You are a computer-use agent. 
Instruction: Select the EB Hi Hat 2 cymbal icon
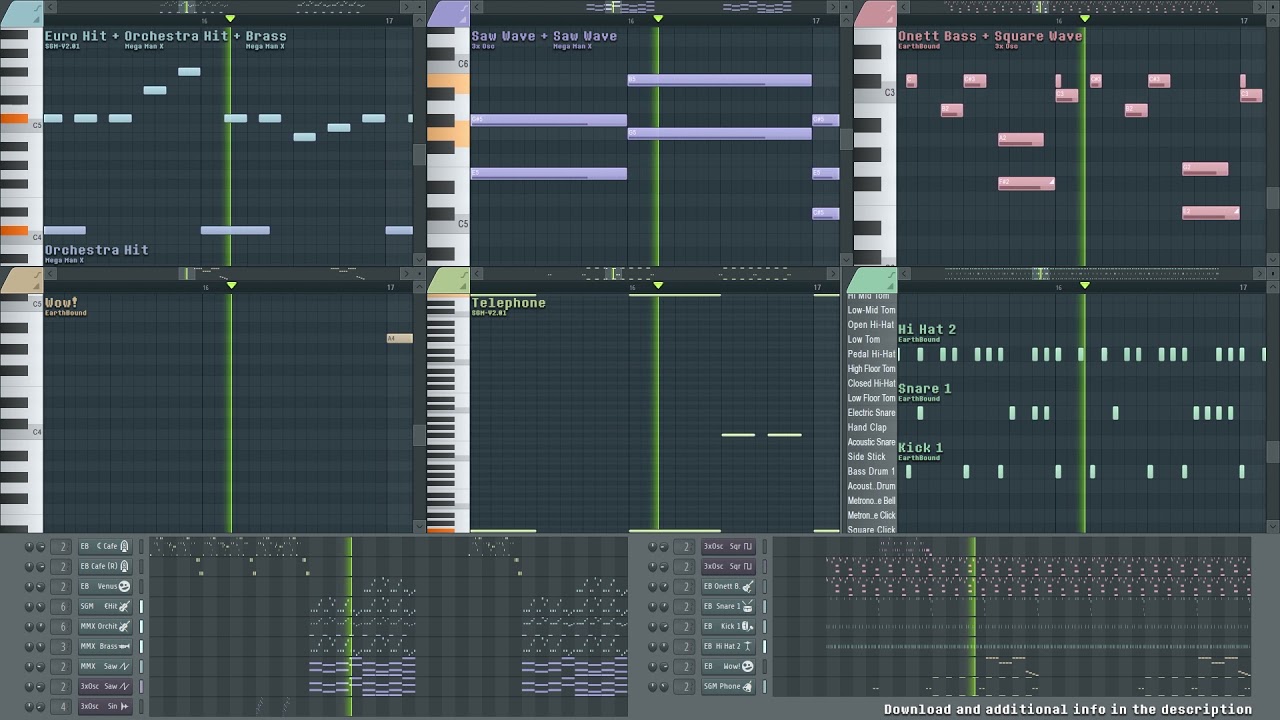click(x=747, y=646)
